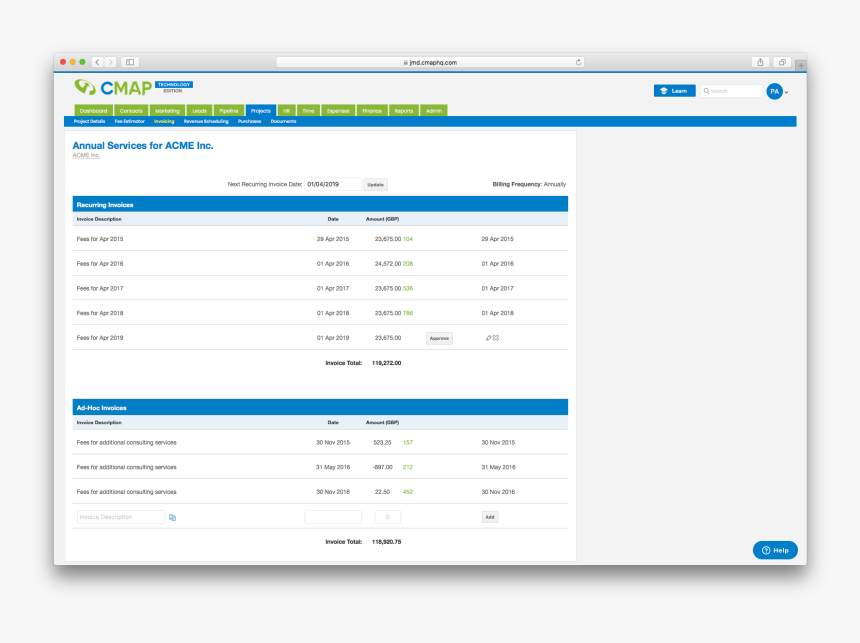Add a new ad-hoc invoice
Viewport: 860px width, 643px height.
(x=489, y=516)
